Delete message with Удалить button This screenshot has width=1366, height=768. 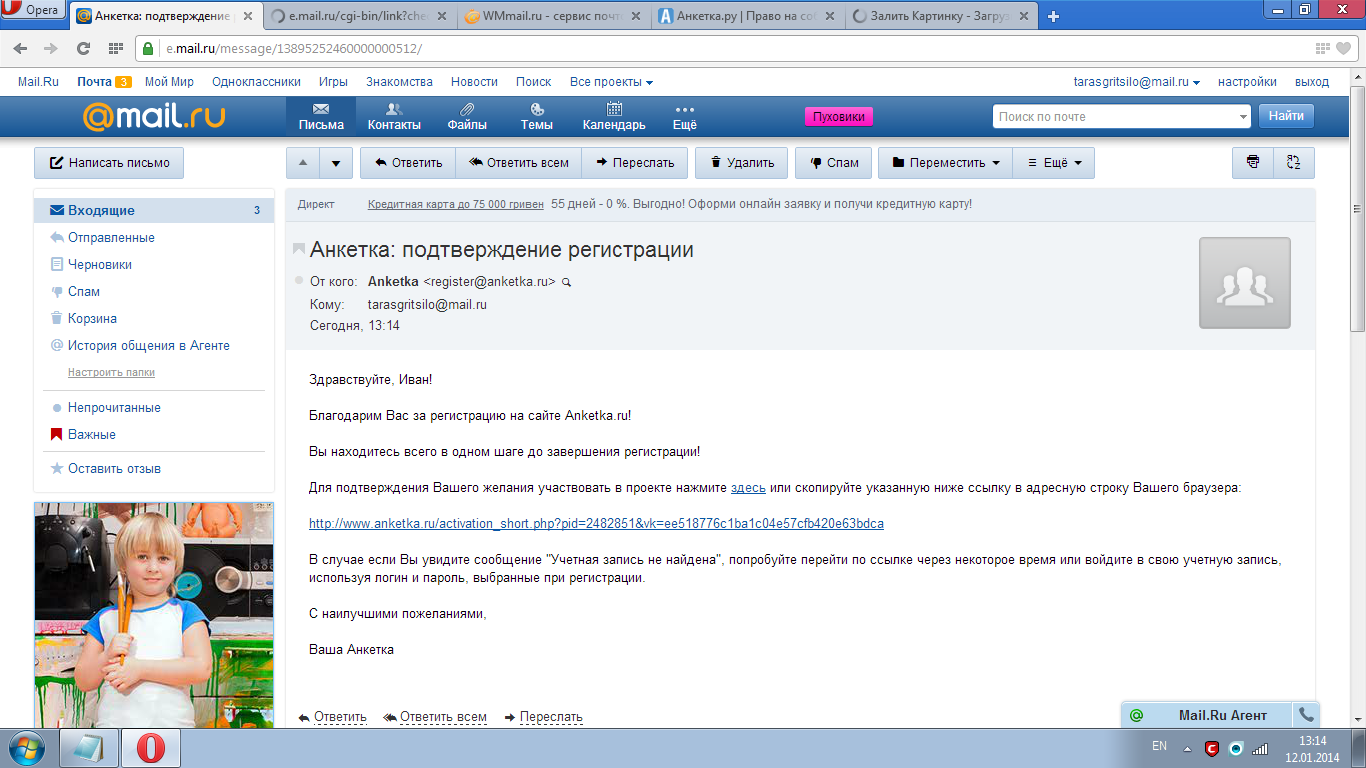click(741, 163)
